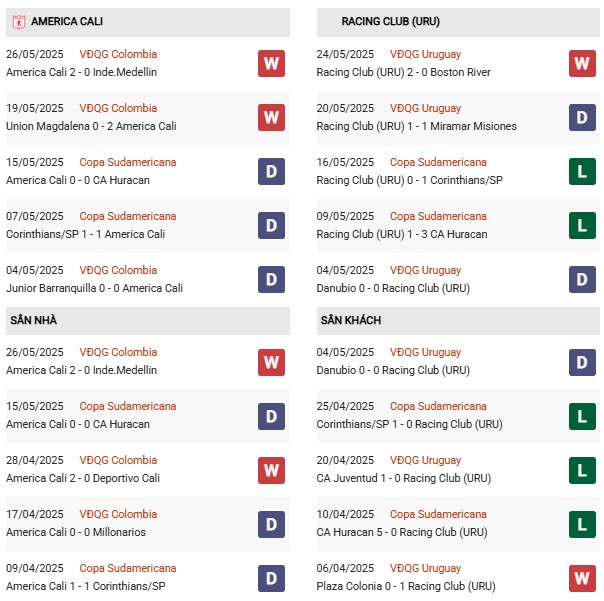
Task: Open VĐQG Uruguay link dated 24/05/2025
Action: (x=425, y=54)
